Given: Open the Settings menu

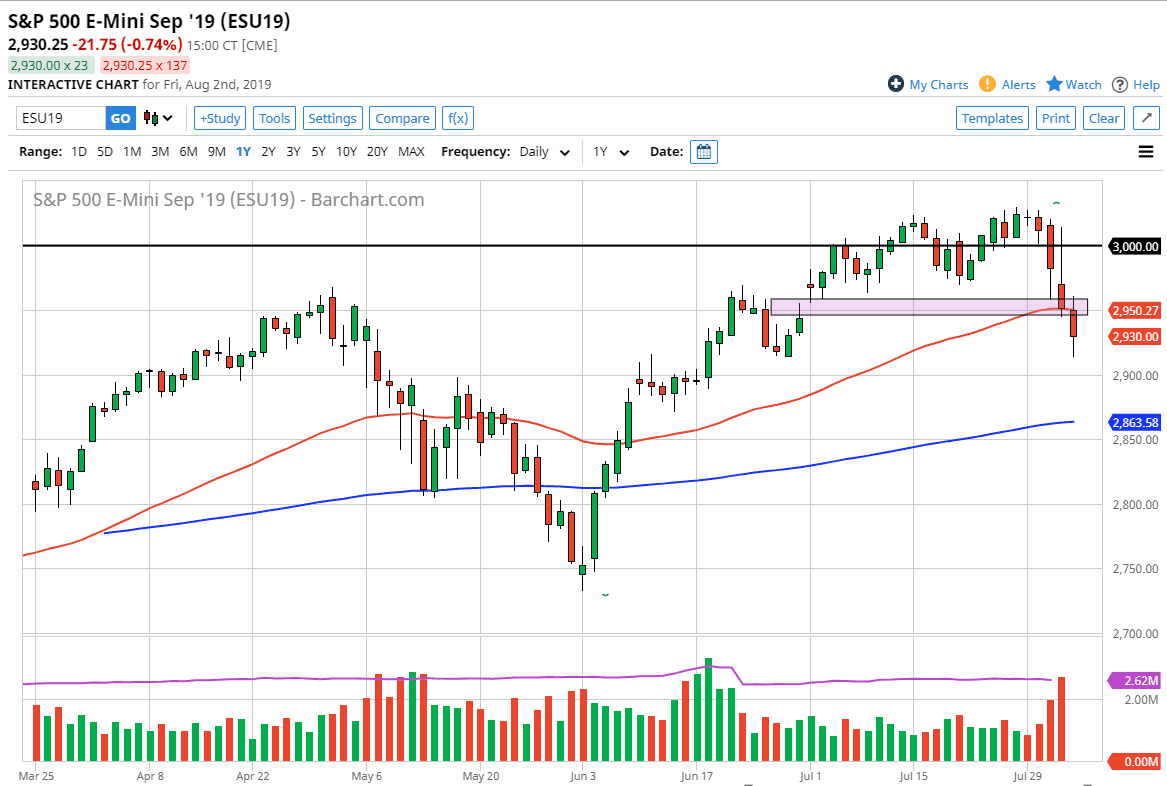Looking at the screenshot, I should coord(333,117).
